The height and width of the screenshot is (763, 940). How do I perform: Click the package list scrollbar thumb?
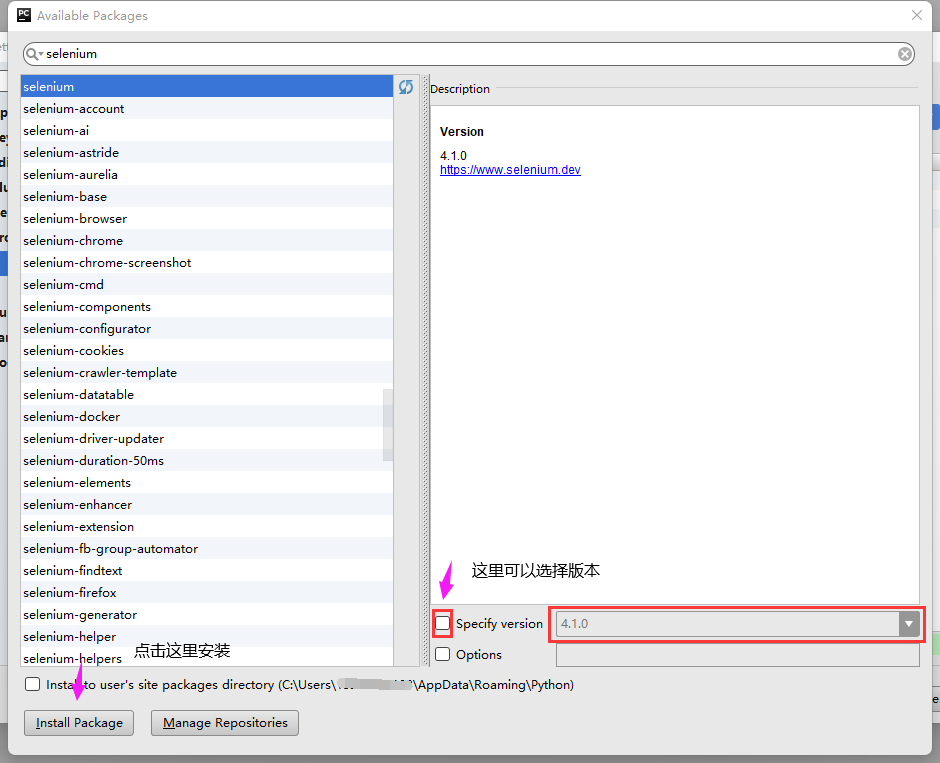tap(388, 425)
